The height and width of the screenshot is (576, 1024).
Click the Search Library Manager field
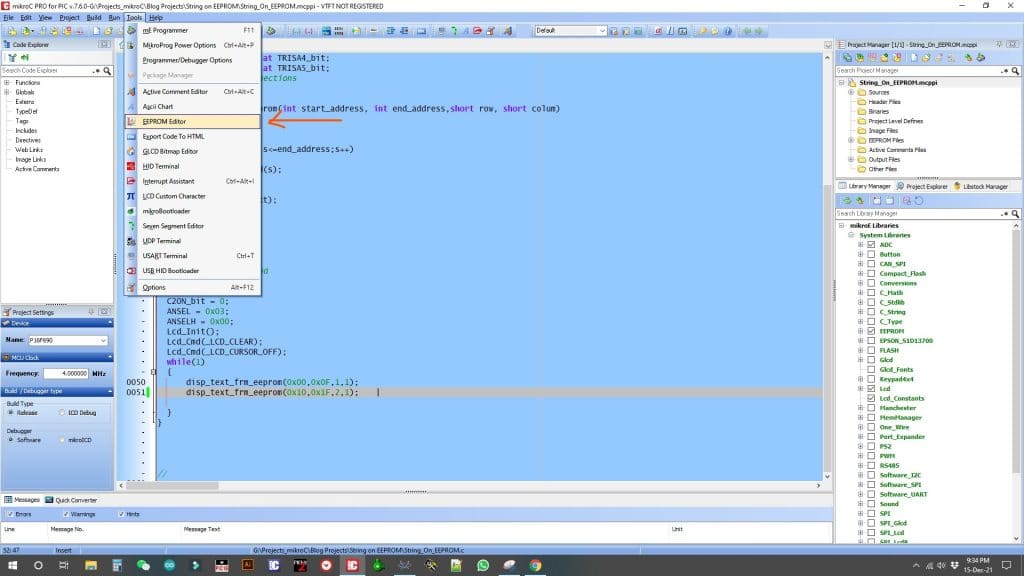click(918, 214)
